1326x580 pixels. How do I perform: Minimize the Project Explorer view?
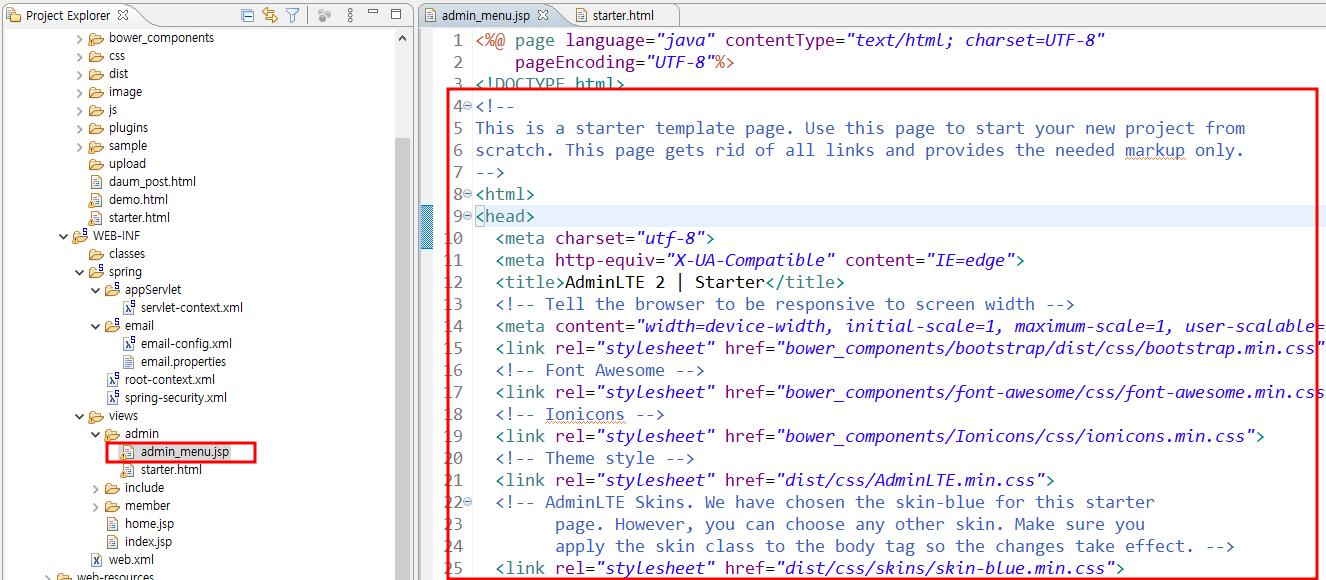(x=375, y=14)
